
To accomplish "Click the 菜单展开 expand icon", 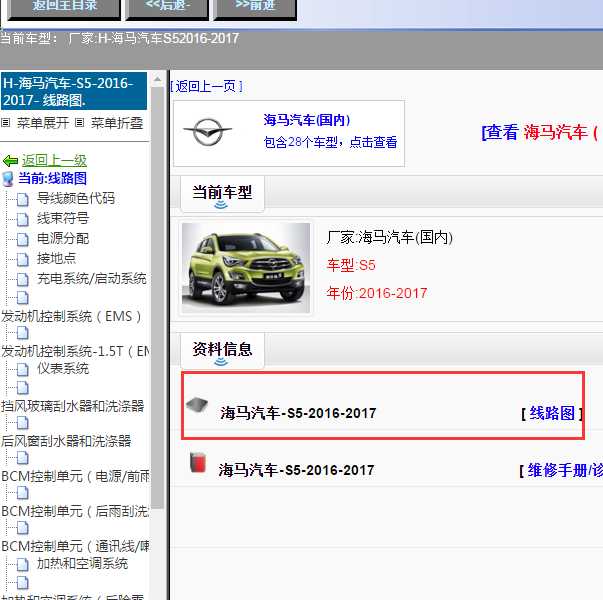I will coord(5,123).
